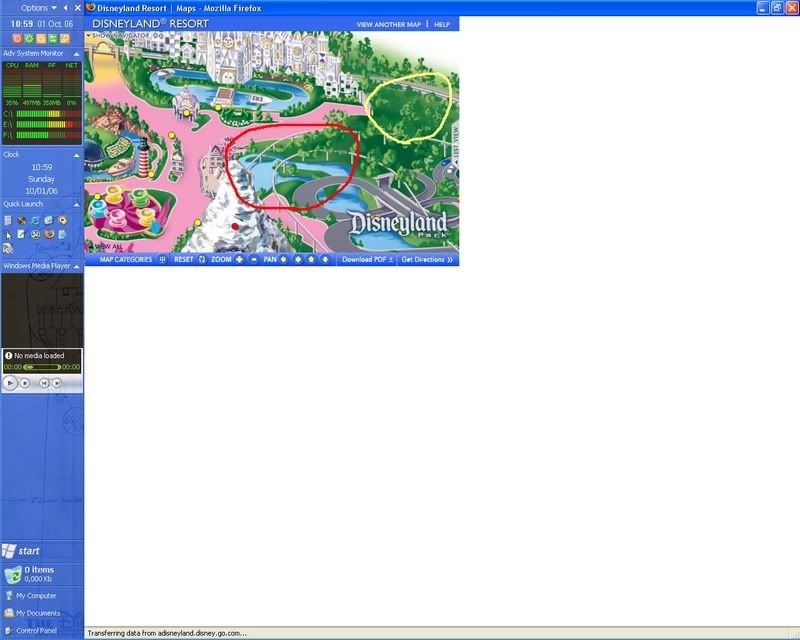Click the '10:59 01 Oct, 06' sidebar time

tap(42, 23)
